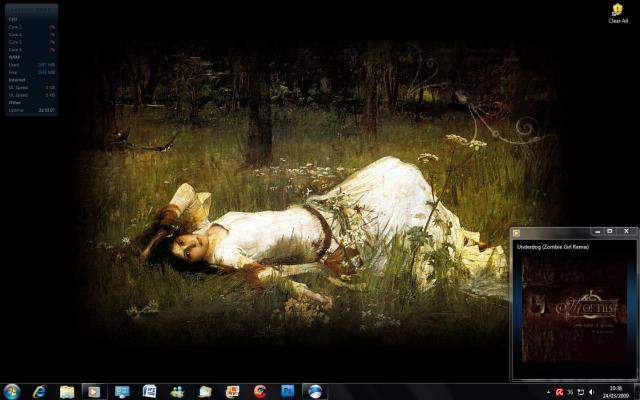Select the active blue orb taskbar button
640x400 pixels.
pos(315,391)
